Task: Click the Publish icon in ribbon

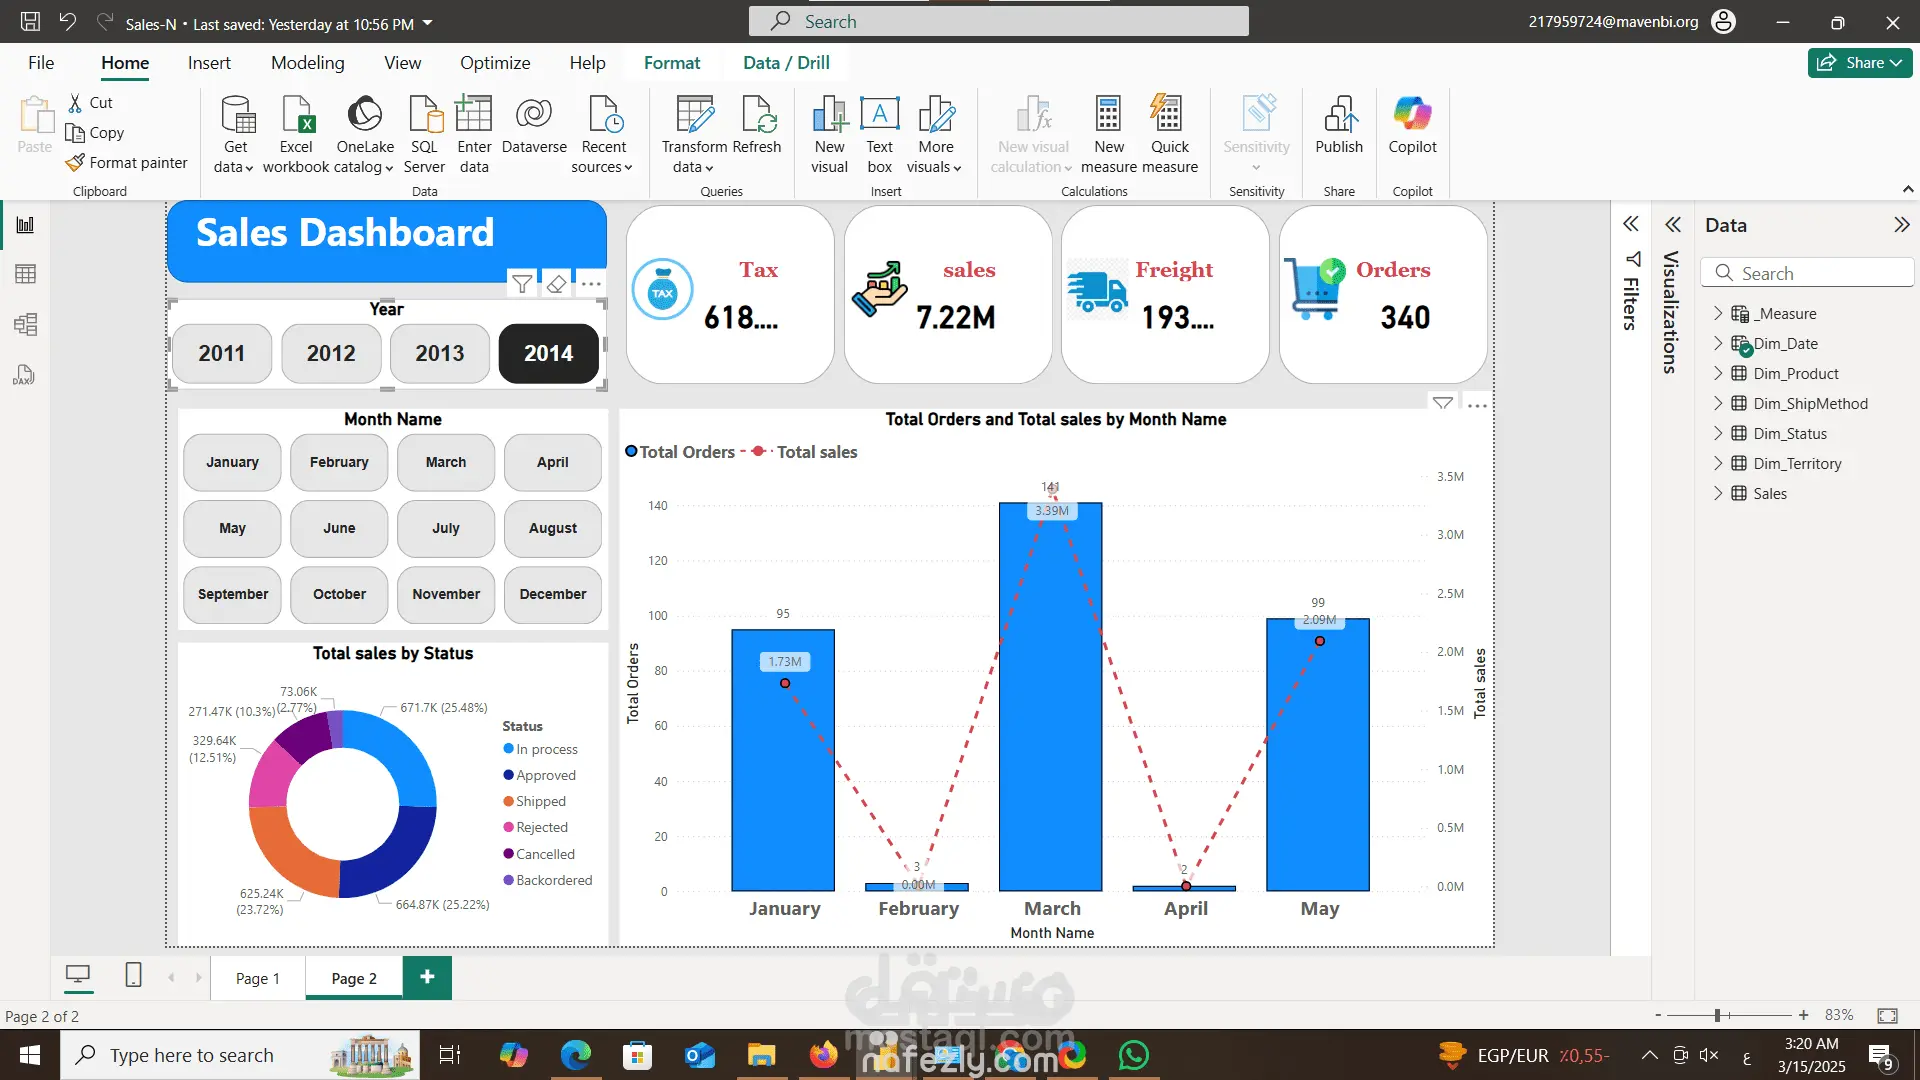Action: (1338, 125)
